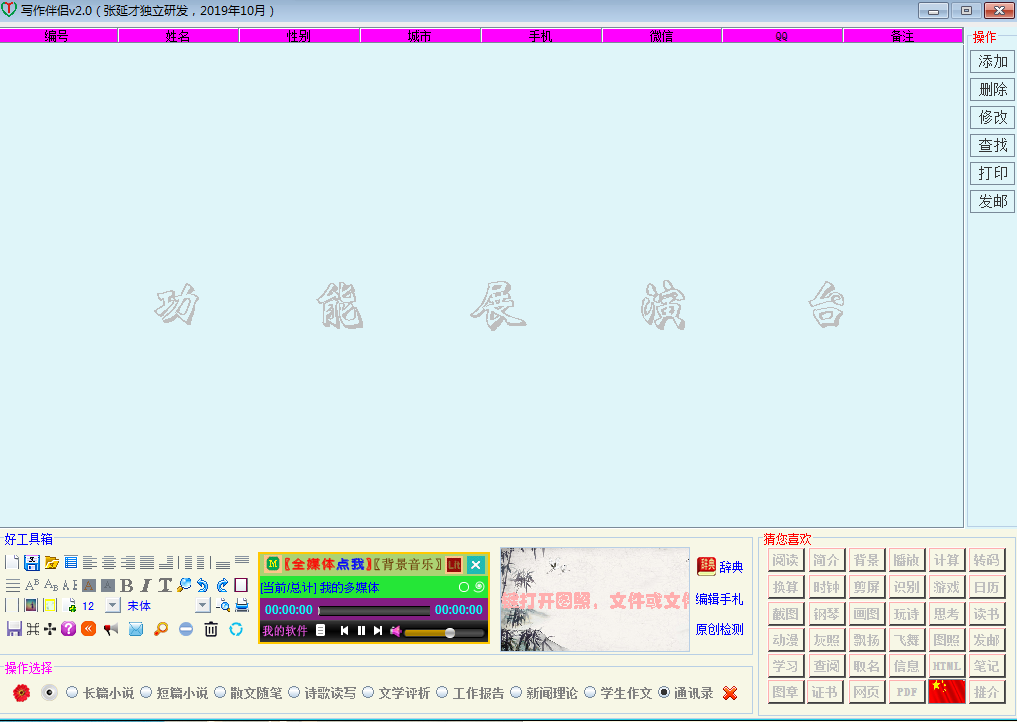Click the envelope mail icon in toolbox

coord(135,629)
